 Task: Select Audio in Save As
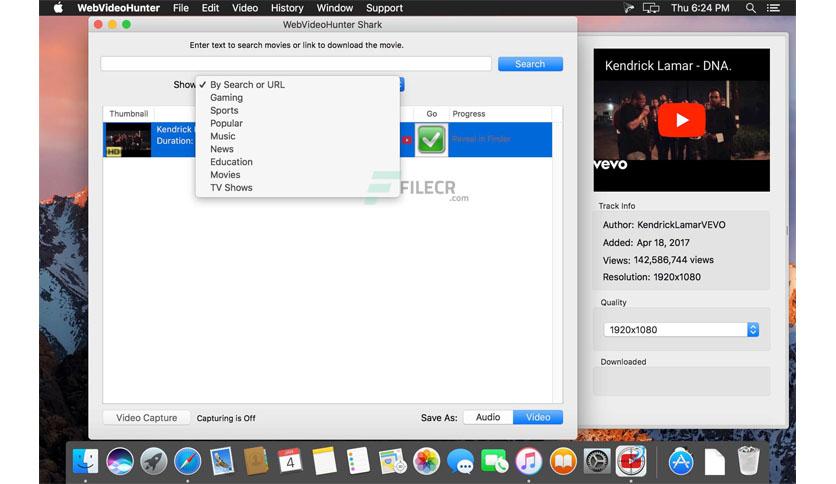point(488,417)
